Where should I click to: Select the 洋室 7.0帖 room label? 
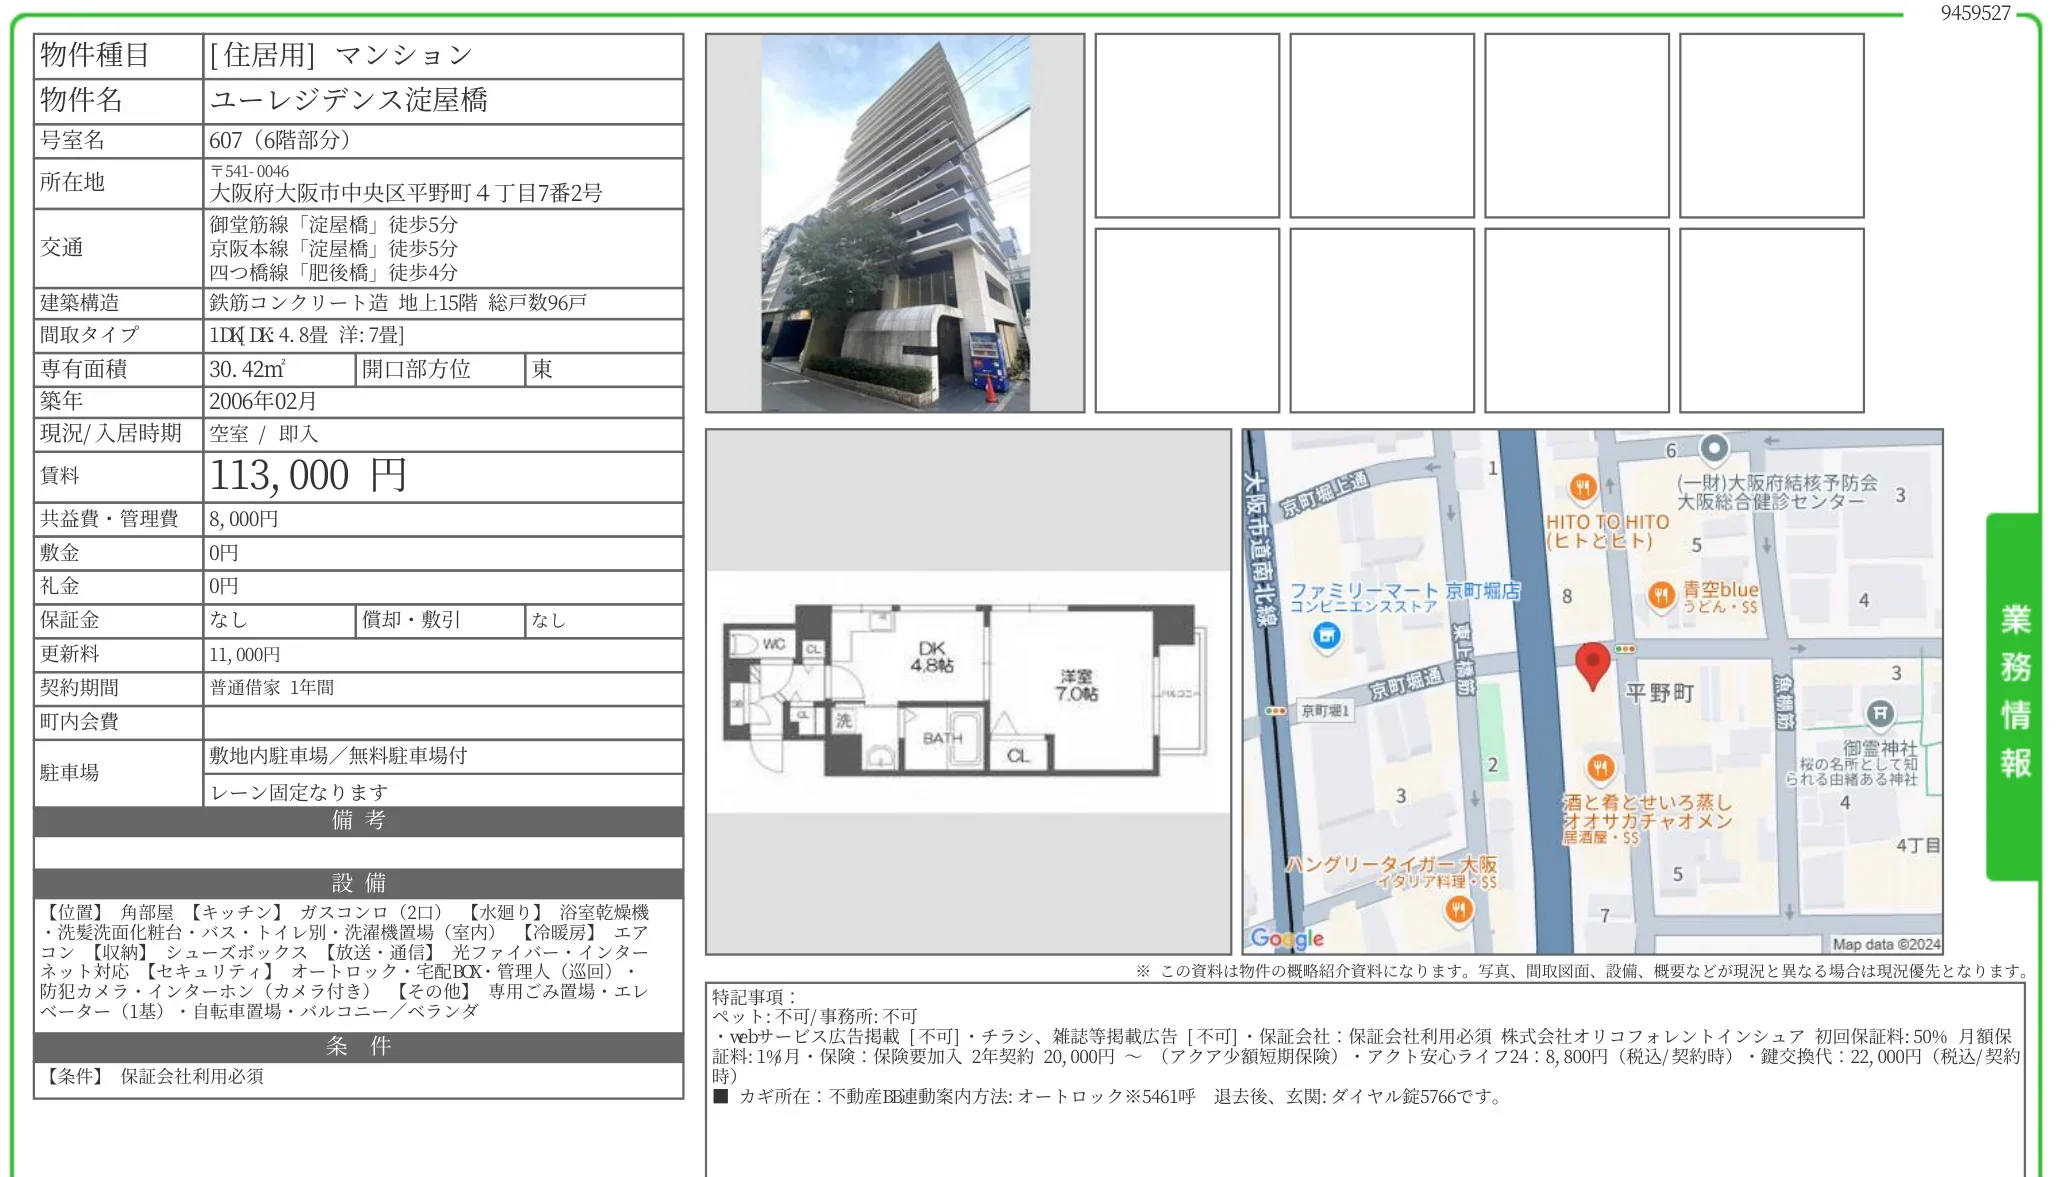tap(1076, 685)
